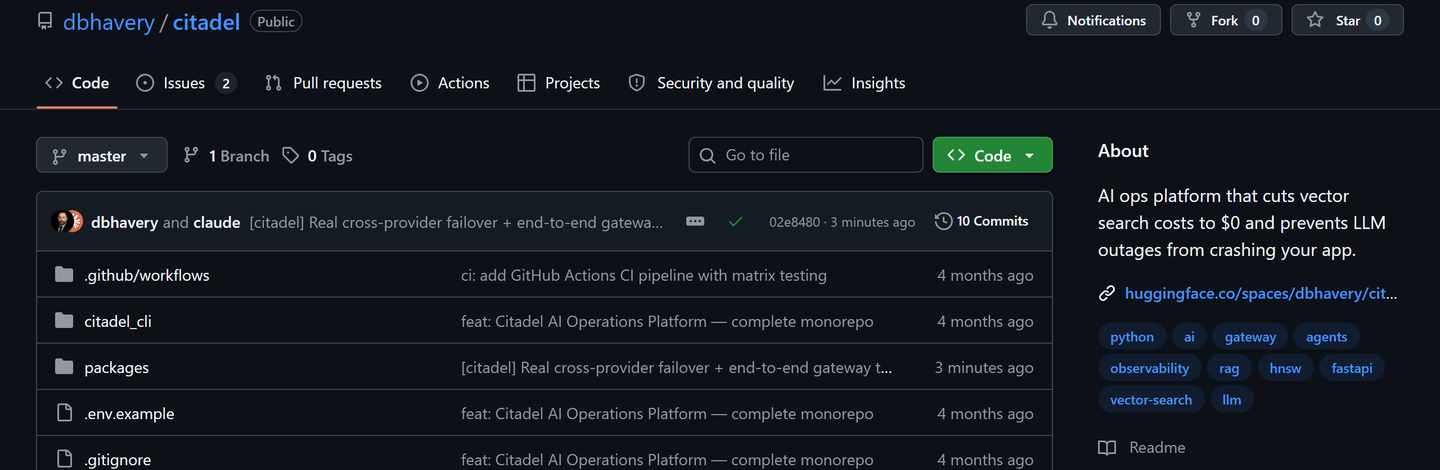Screen dimensions: 1440x470
Task: Open claude co-author link
Action: (216, 222)
